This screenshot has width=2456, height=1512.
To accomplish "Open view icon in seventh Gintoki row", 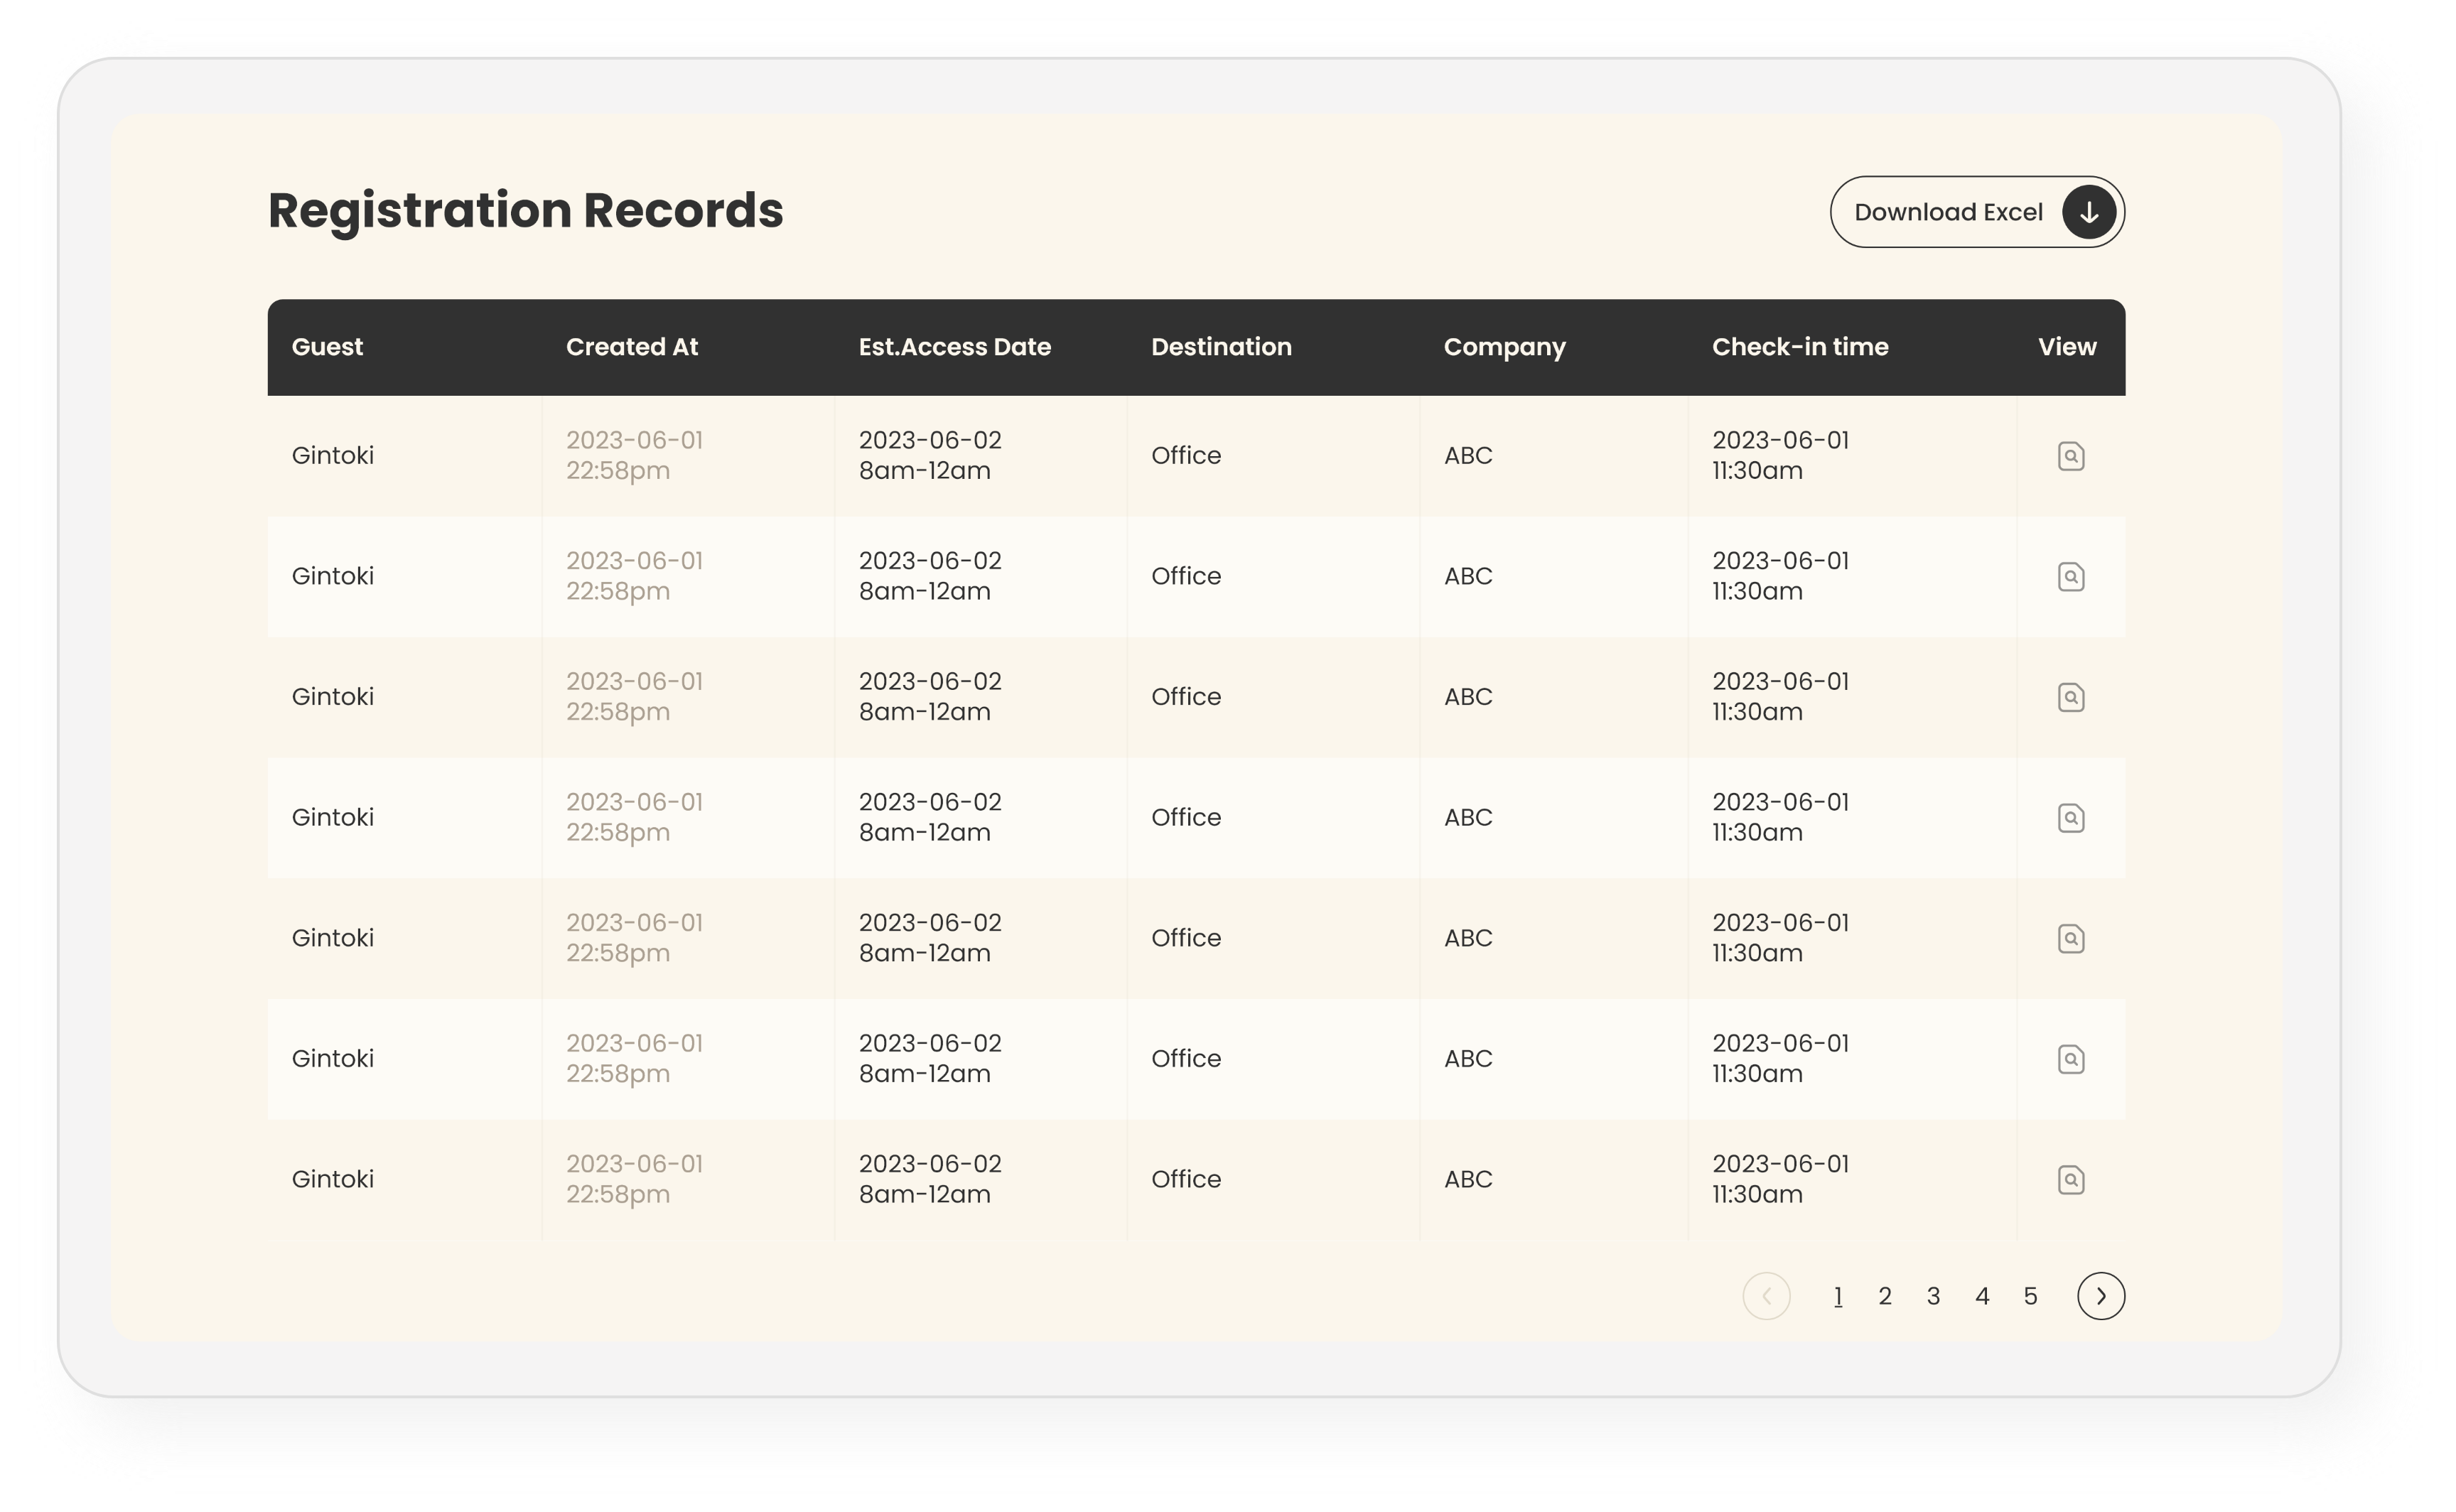I will [2071, 1180].
